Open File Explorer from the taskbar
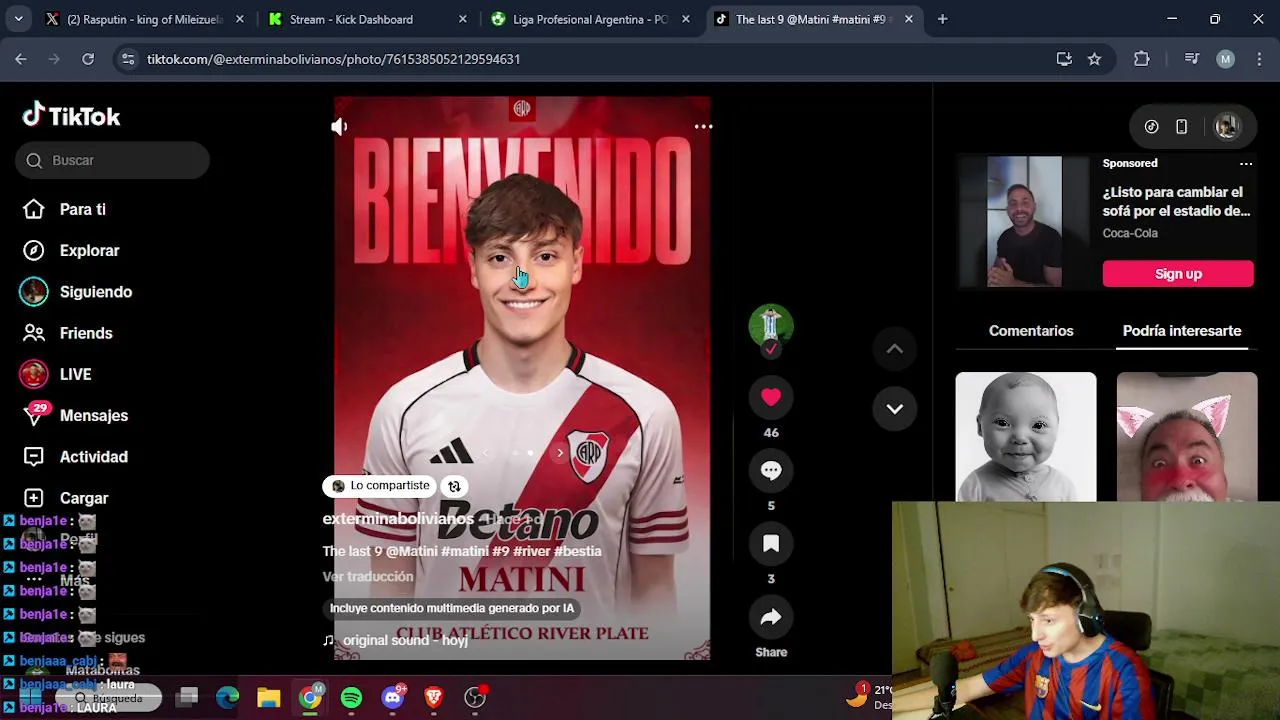 [x=269, y=697]
